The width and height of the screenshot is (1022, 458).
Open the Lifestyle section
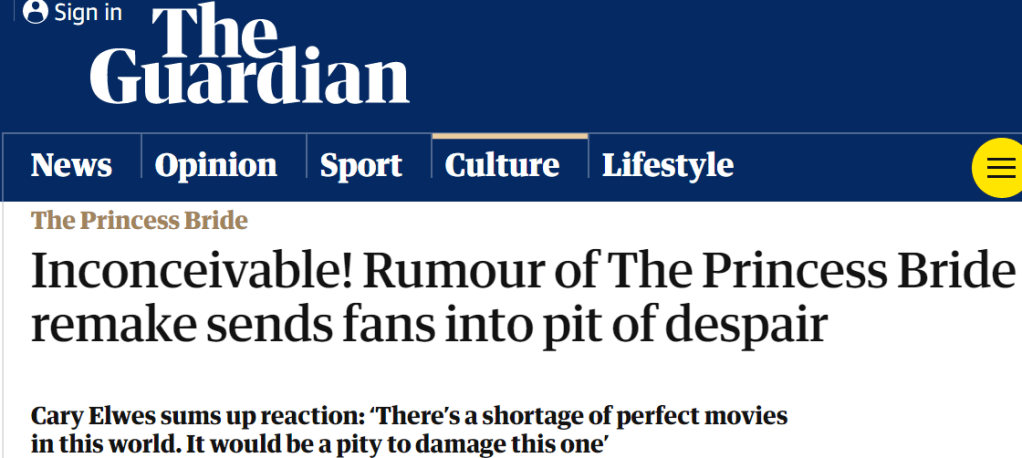click(x=668, y=165)
